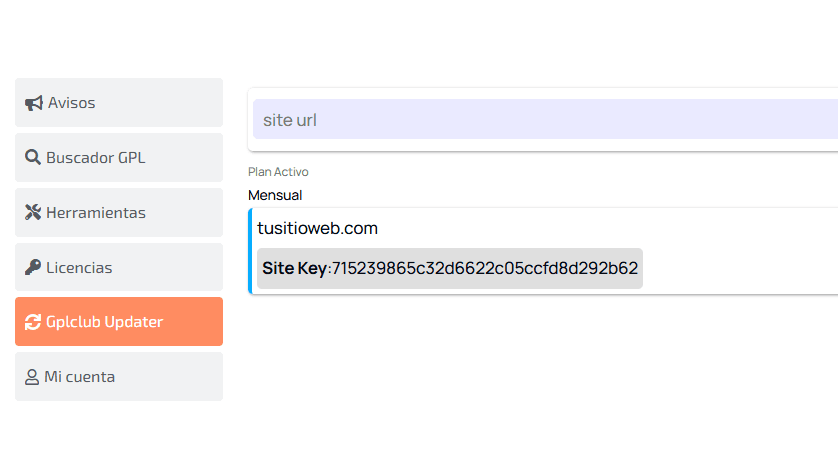
Task: Click the magnifier icon beside Buscador GPL
Action: 33,158
